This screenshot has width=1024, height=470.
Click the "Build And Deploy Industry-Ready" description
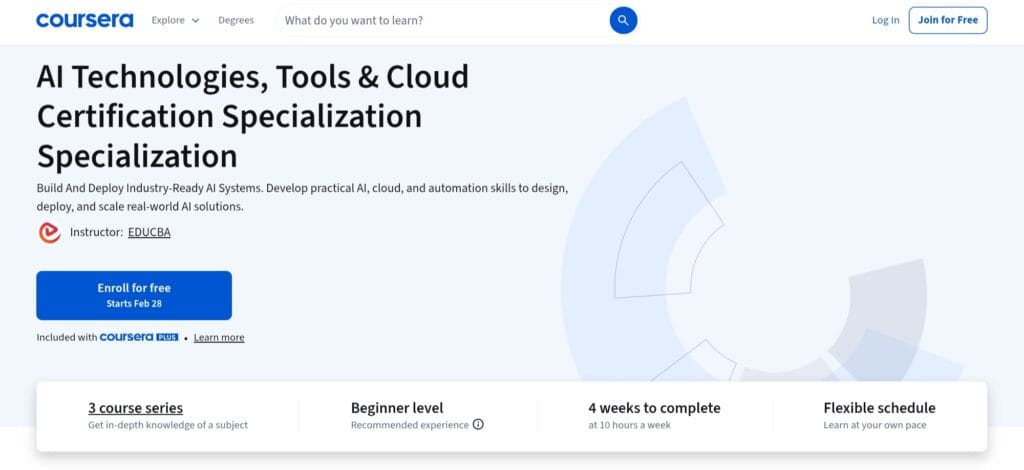pos(302,197)
